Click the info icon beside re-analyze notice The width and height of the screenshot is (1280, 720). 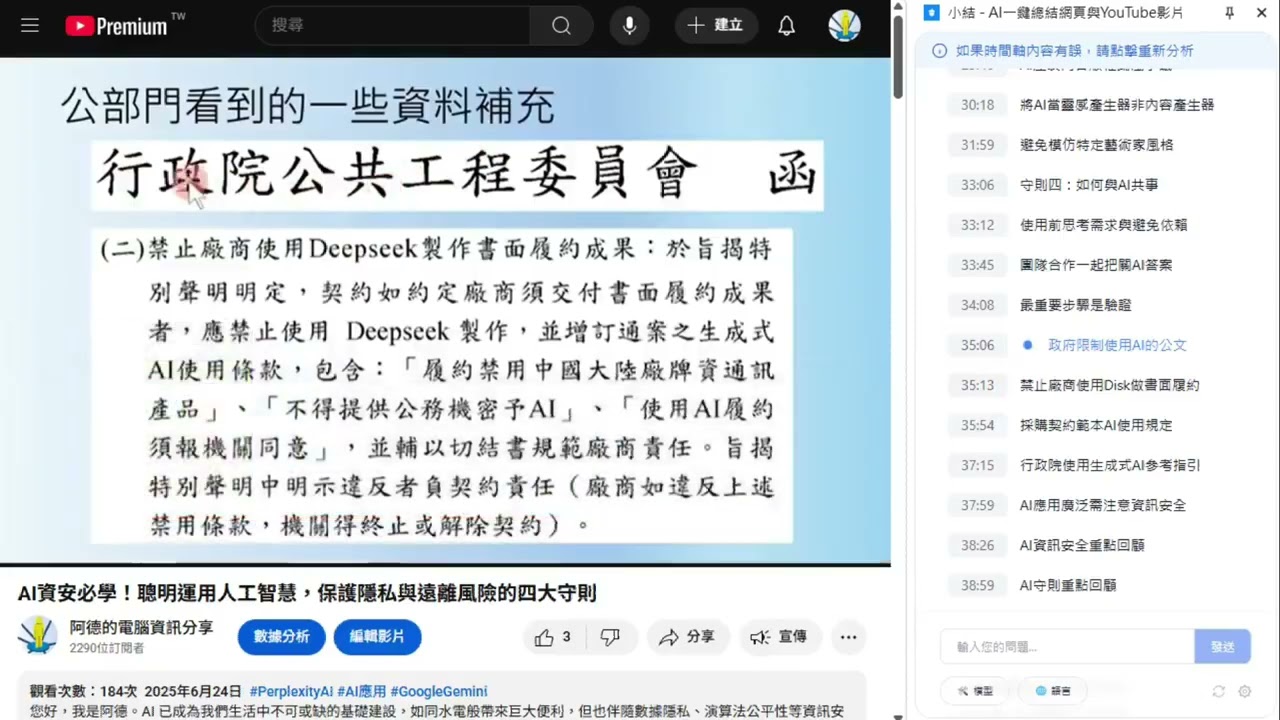pyautogui.click(x=939, y=51)
